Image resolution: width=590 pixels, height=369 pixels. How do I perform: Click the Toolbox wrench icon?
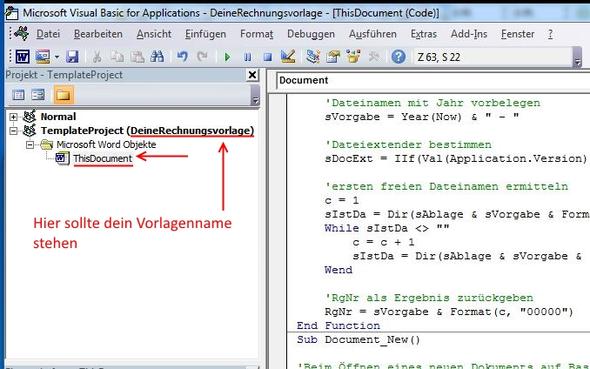coord(374,57)
